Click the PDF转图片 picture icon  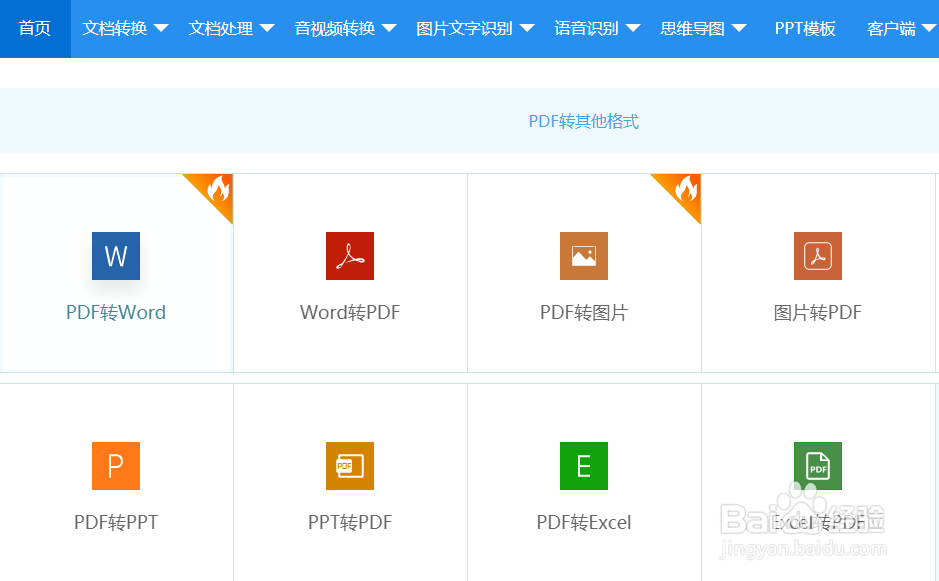(584, 256)
